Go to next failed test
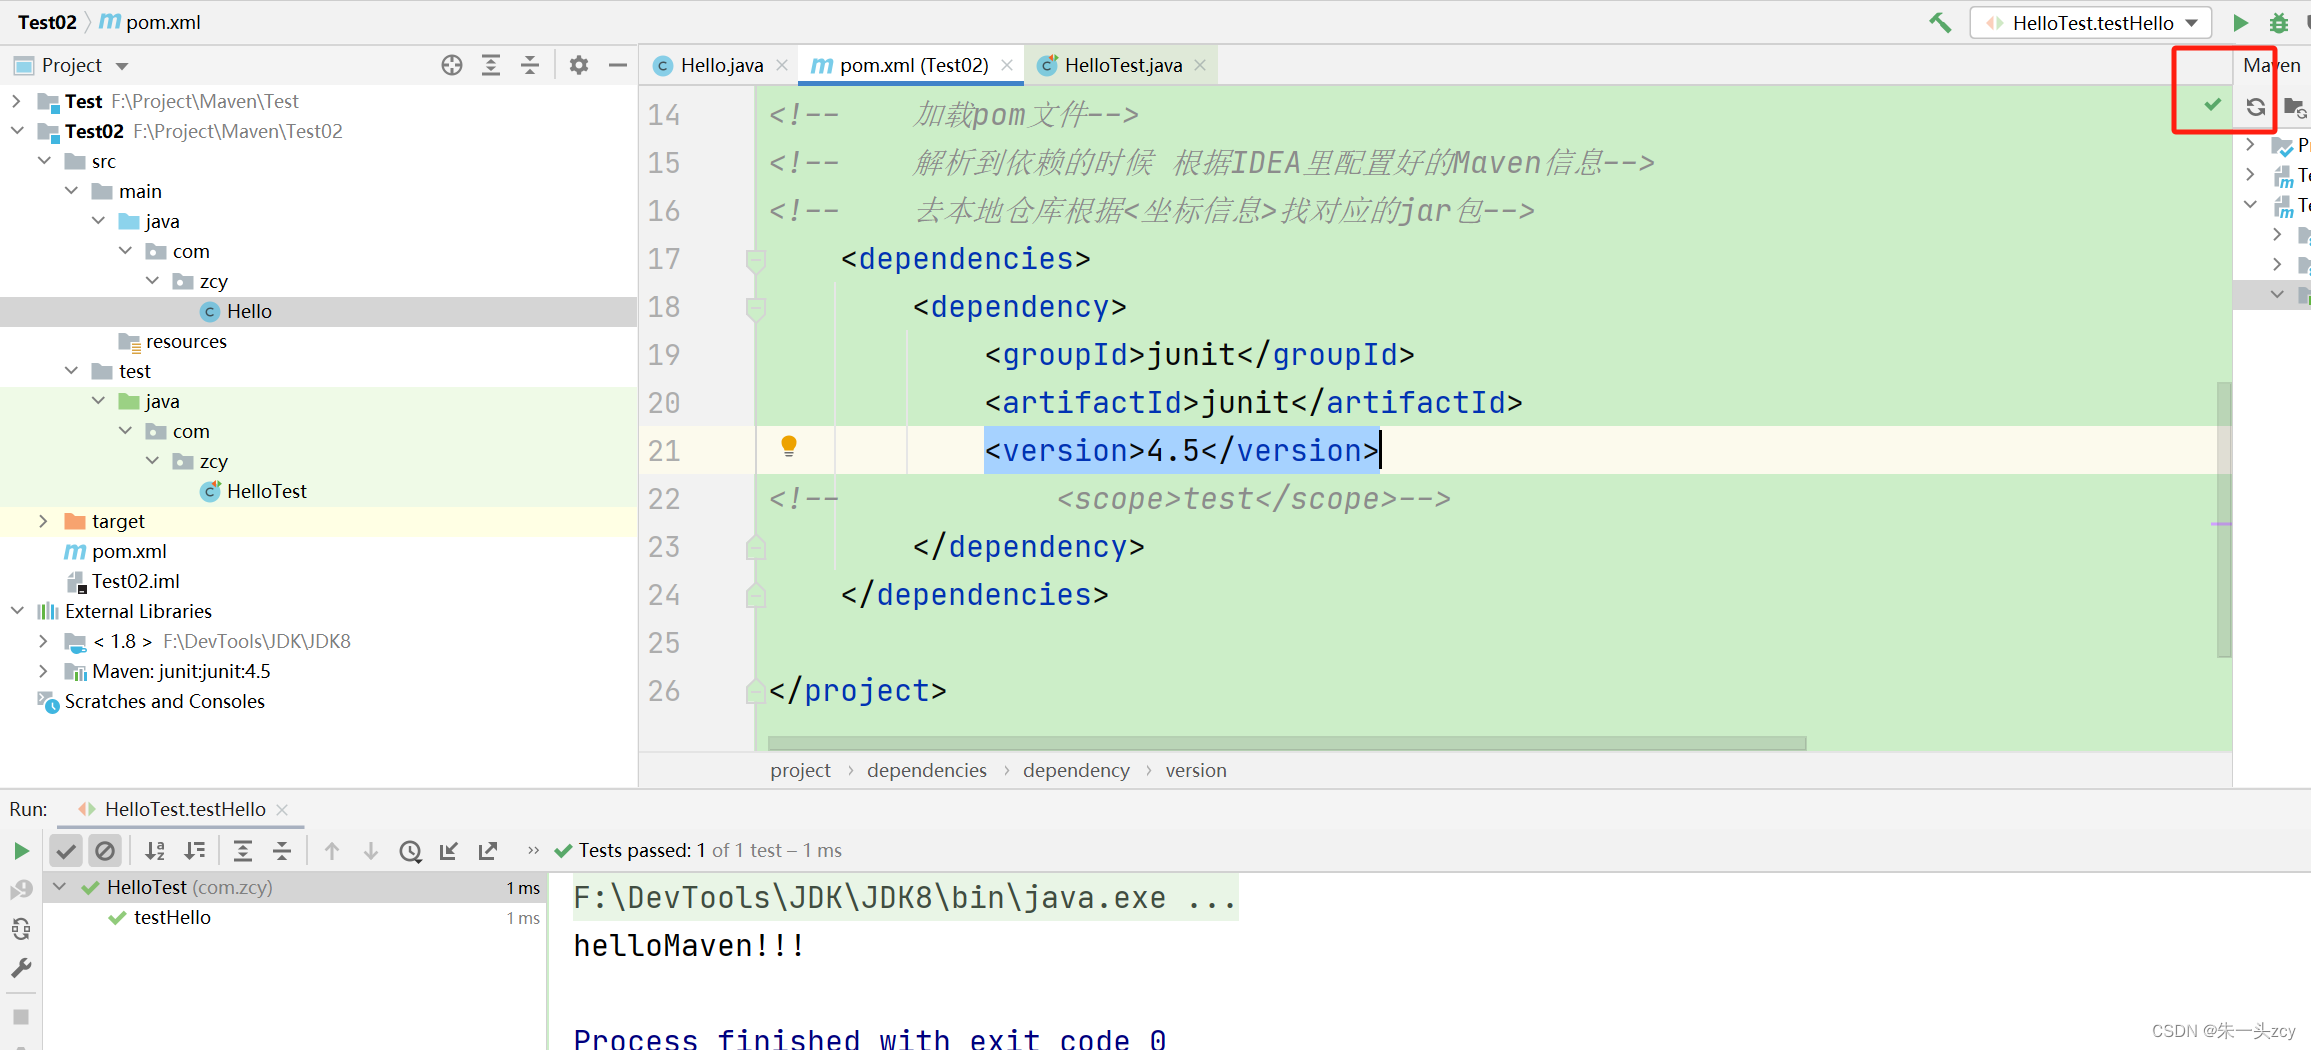2311x1050 pixels. [371, 851]
